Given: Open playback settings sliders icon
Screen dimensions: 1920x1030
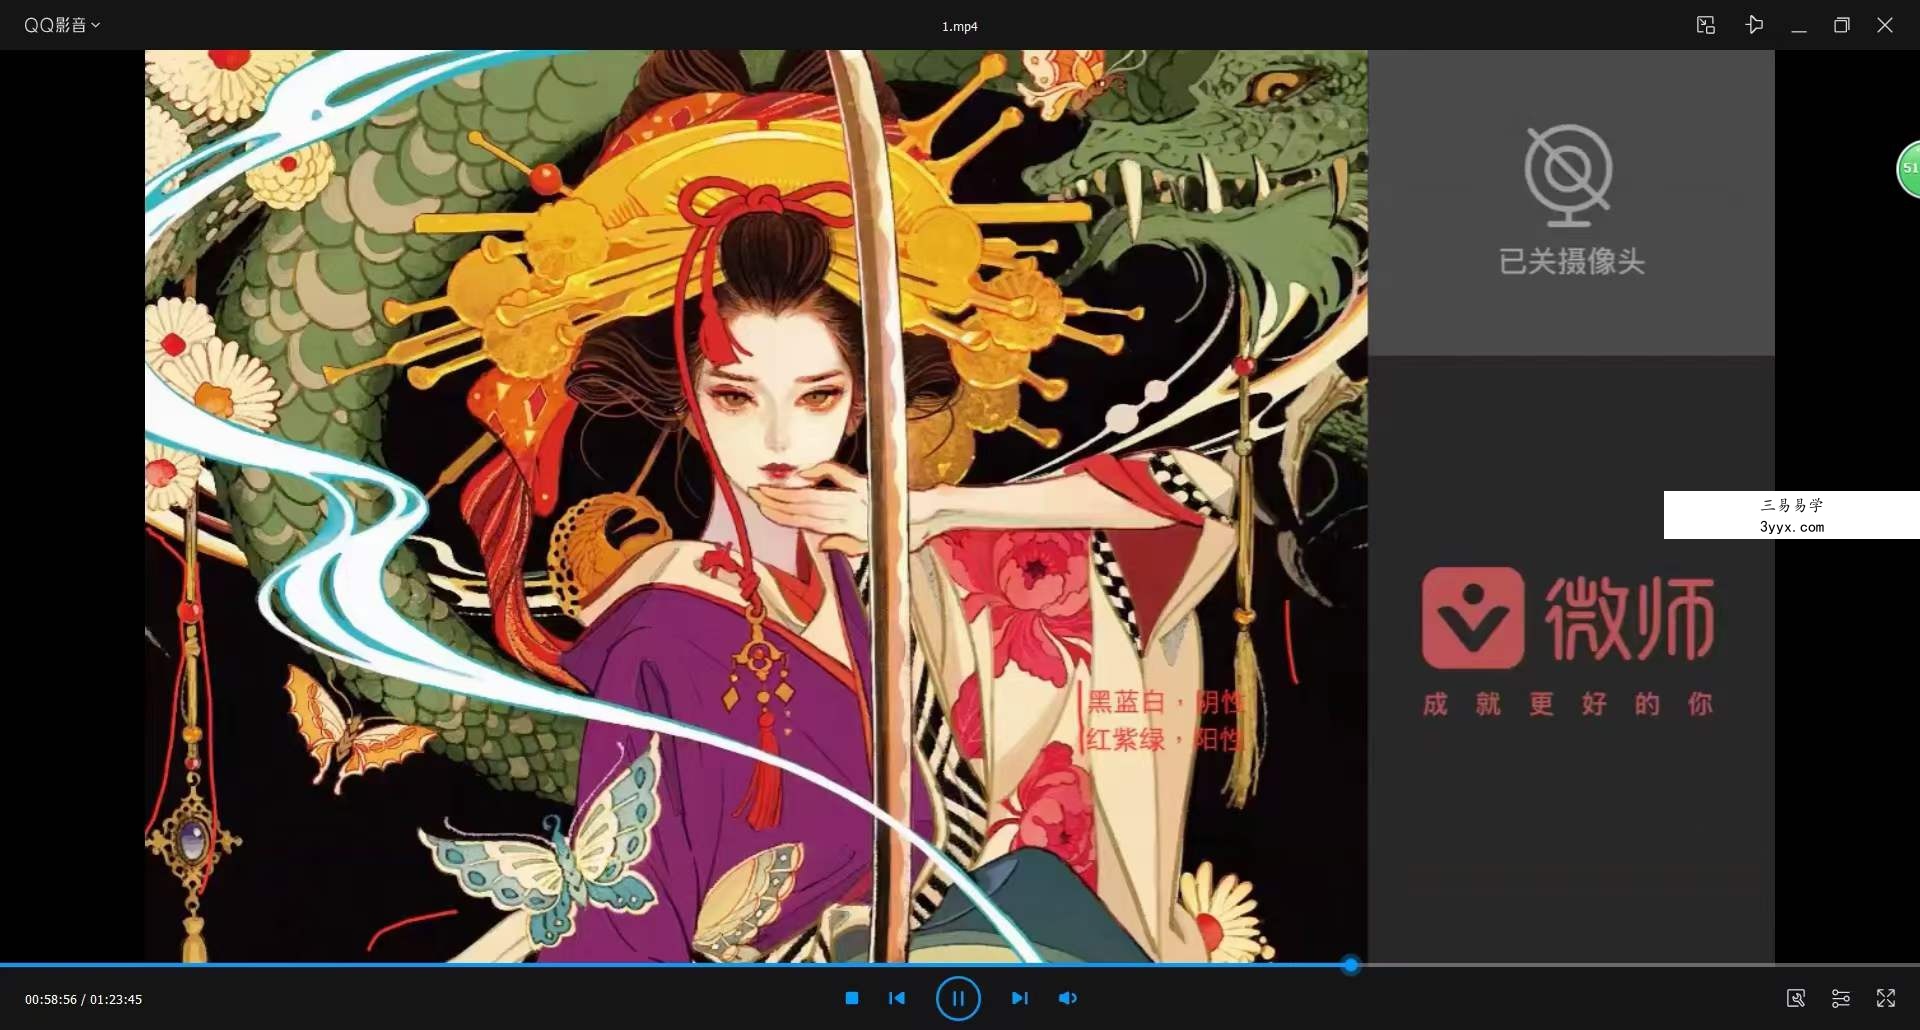Looking at the screenshot, I should [1841, 998].
